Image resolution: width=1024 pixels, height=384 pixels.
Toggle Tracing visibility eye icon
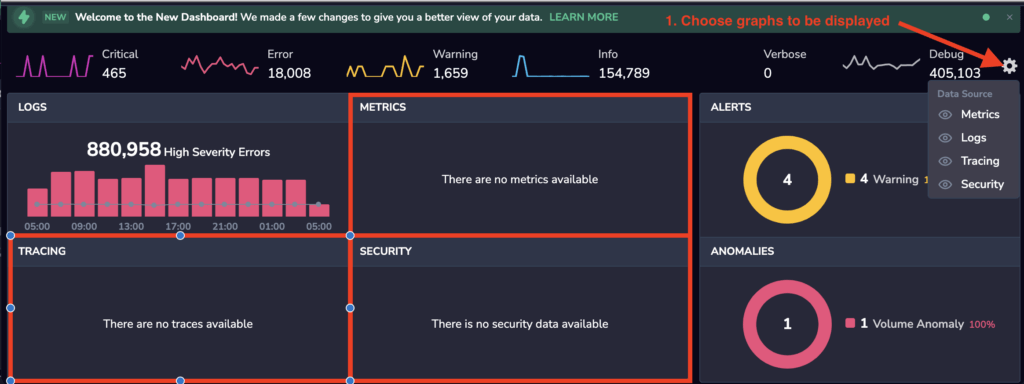click(x=945, y=161)
